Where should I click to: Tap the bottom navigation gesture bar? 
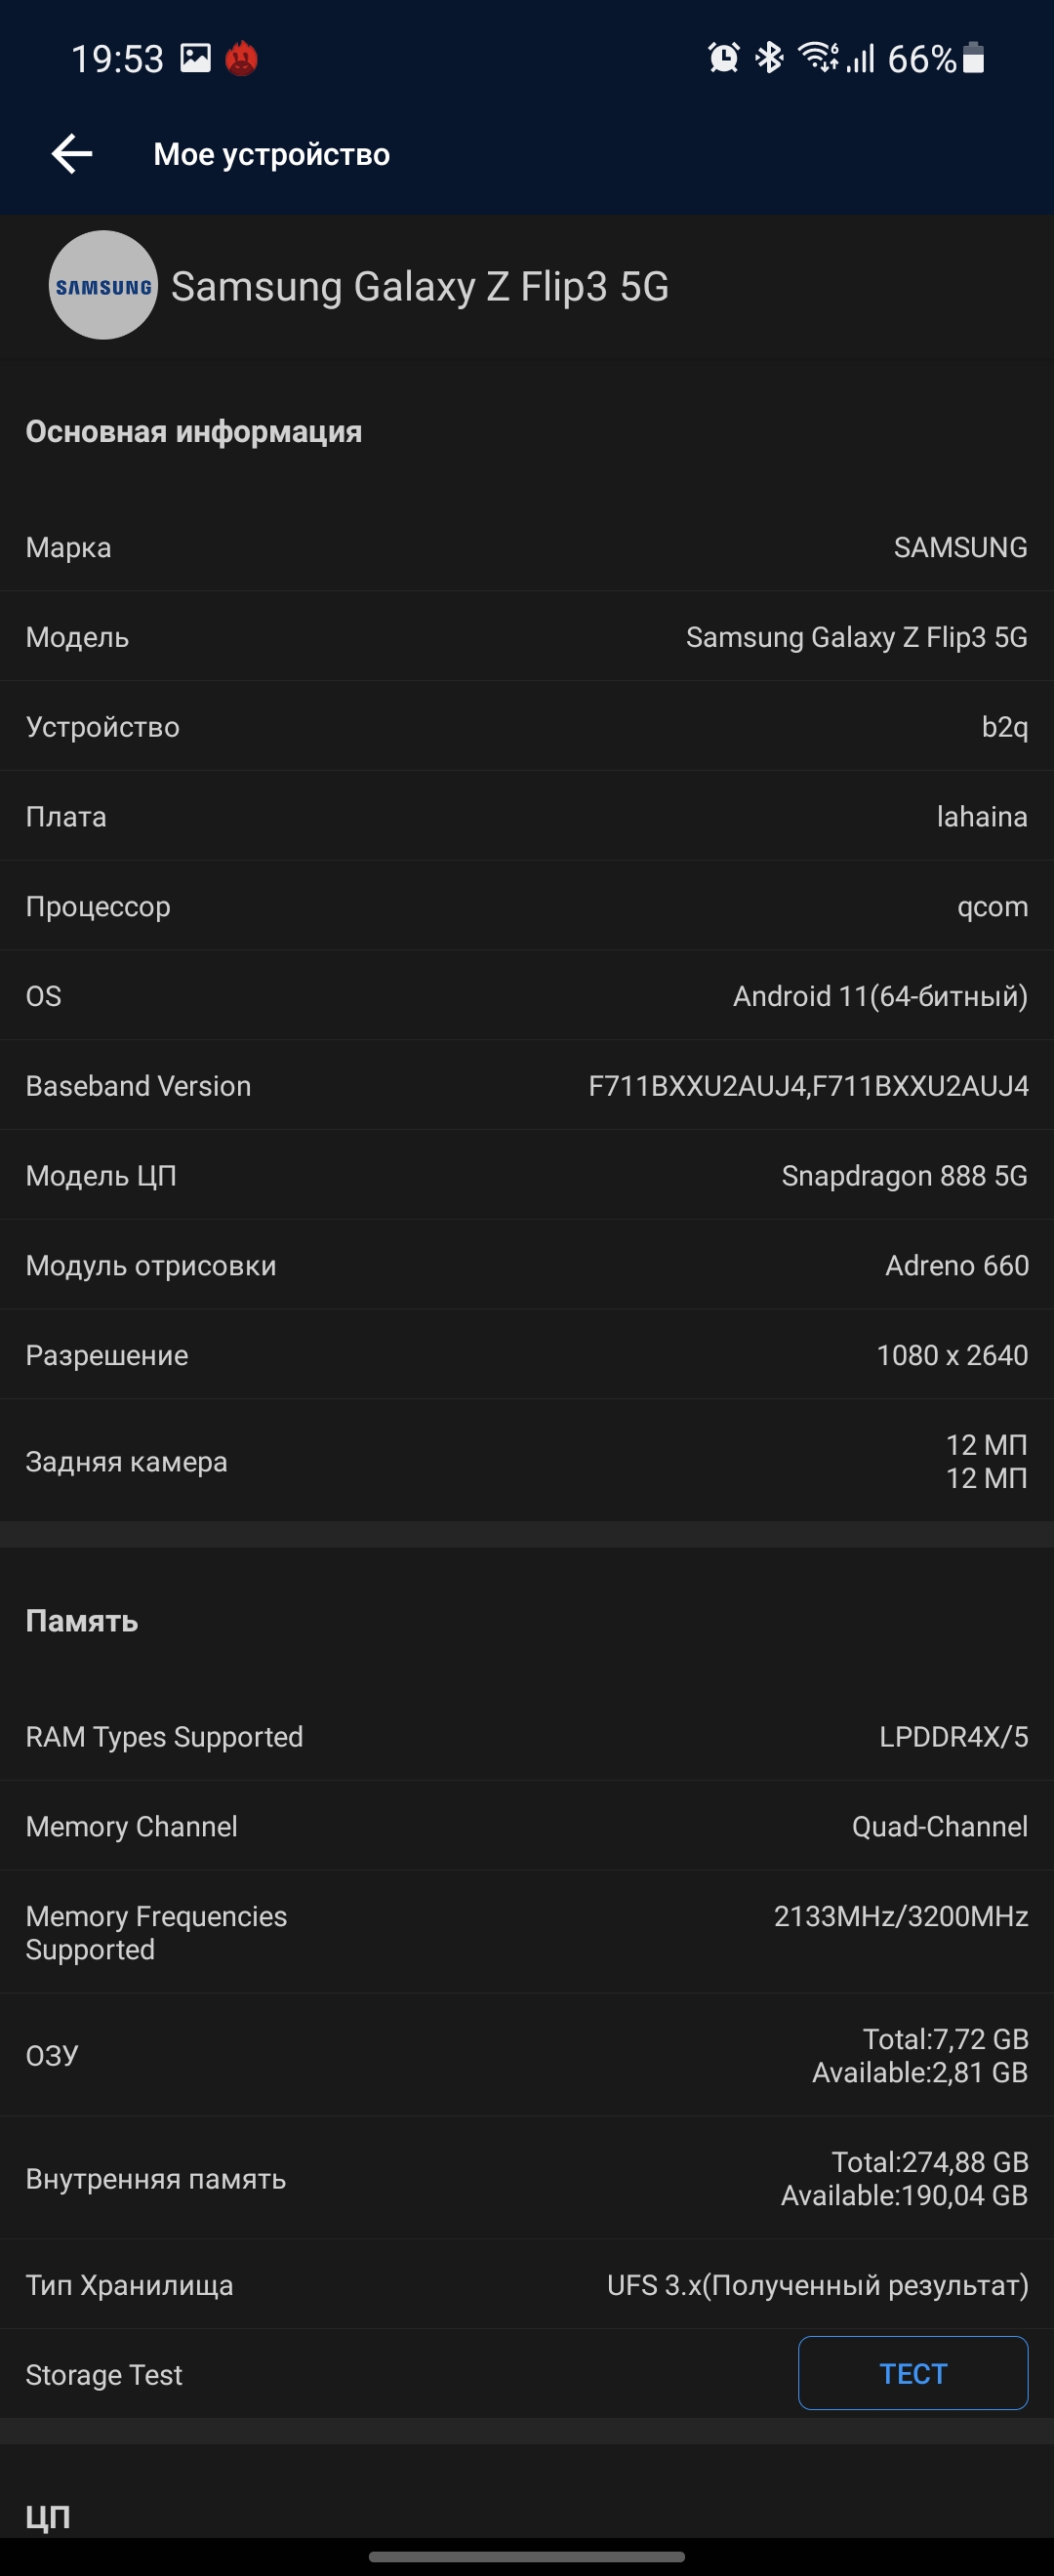pos(527,2556)
